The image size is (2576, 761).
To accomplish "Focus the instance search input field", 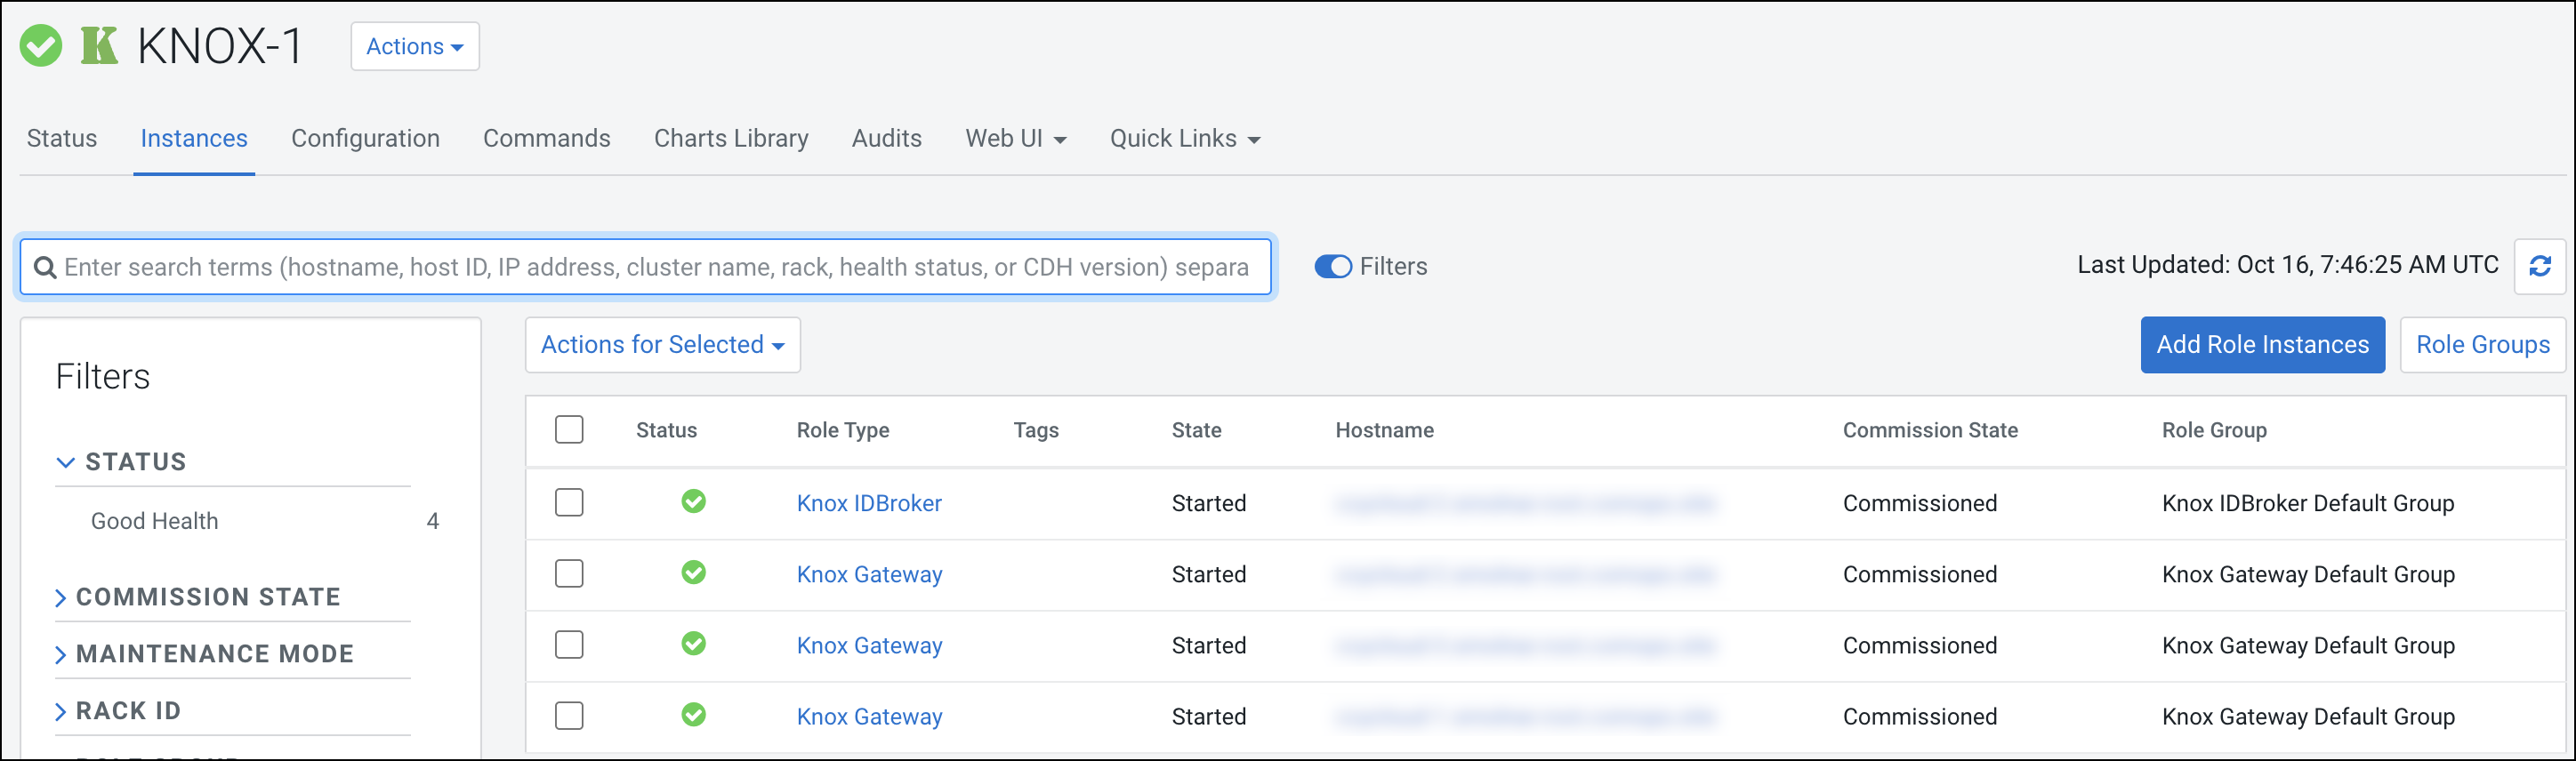I will coord(655,268).
